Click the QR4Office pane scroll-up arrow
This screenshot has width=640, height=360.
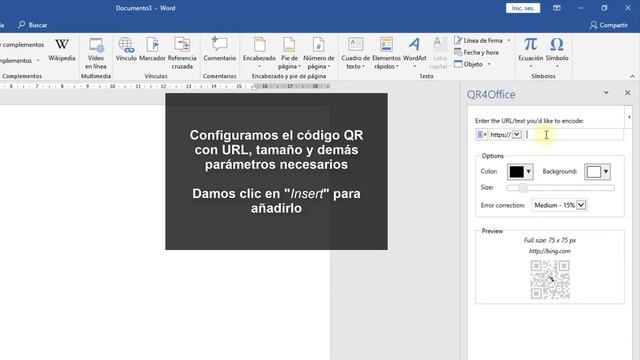click(629, 117)
